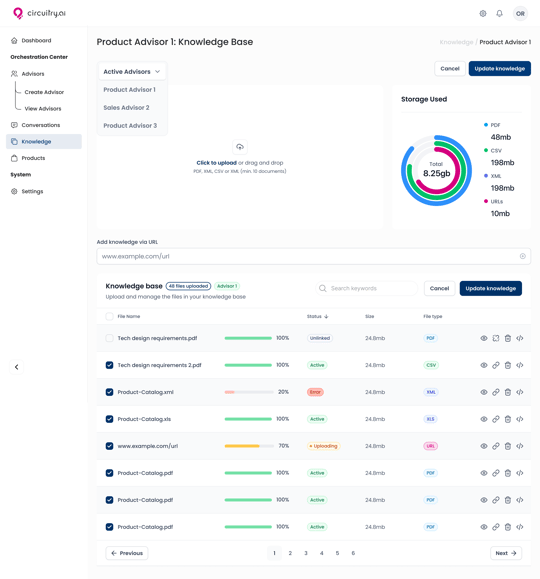Click the 70% progress bar of www.example.com/url
Screen dimensions: 540x579
(249, 446)
